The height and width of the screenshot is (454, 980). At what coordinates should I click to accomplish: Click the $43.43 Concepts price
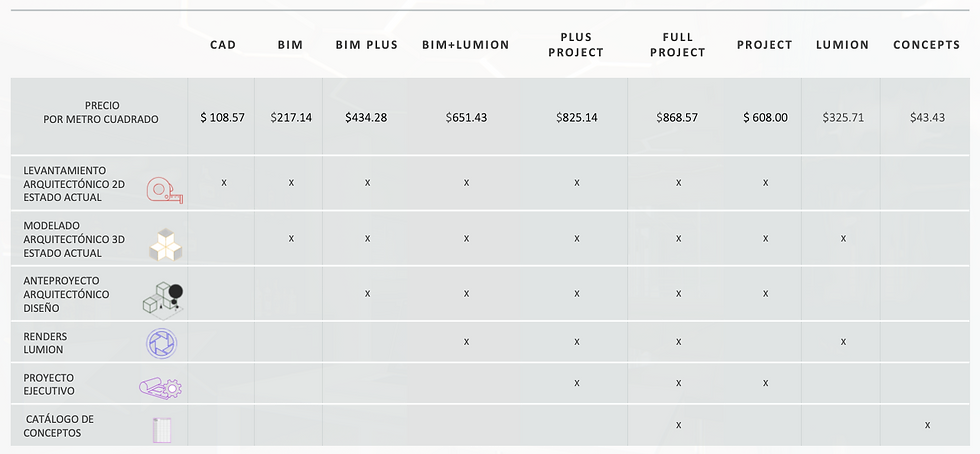[928, 118]
